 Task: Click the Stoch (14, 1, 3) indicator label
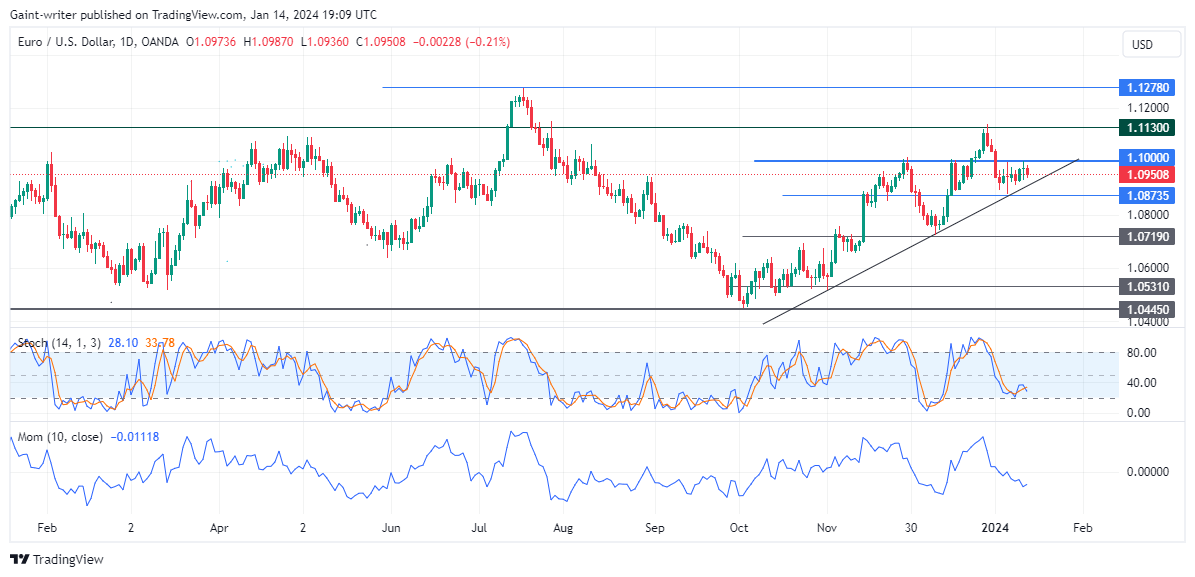58,343
